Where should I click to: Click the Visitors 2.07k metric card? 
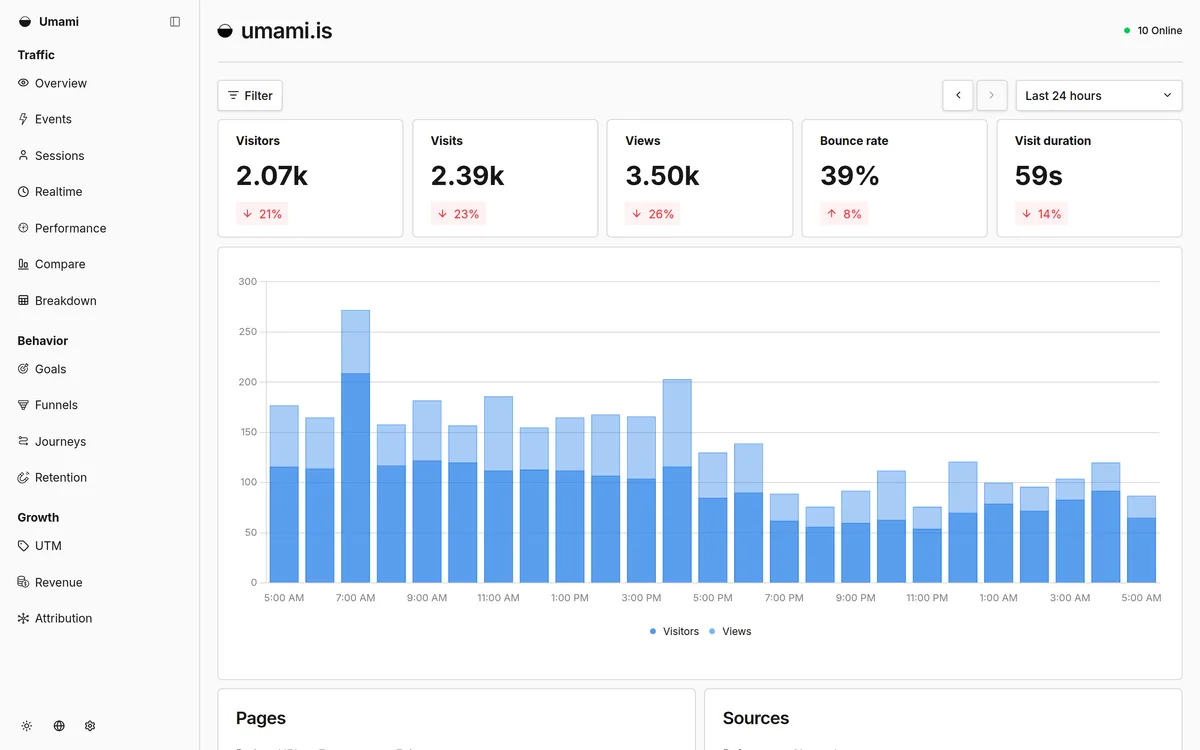point(310,178)
